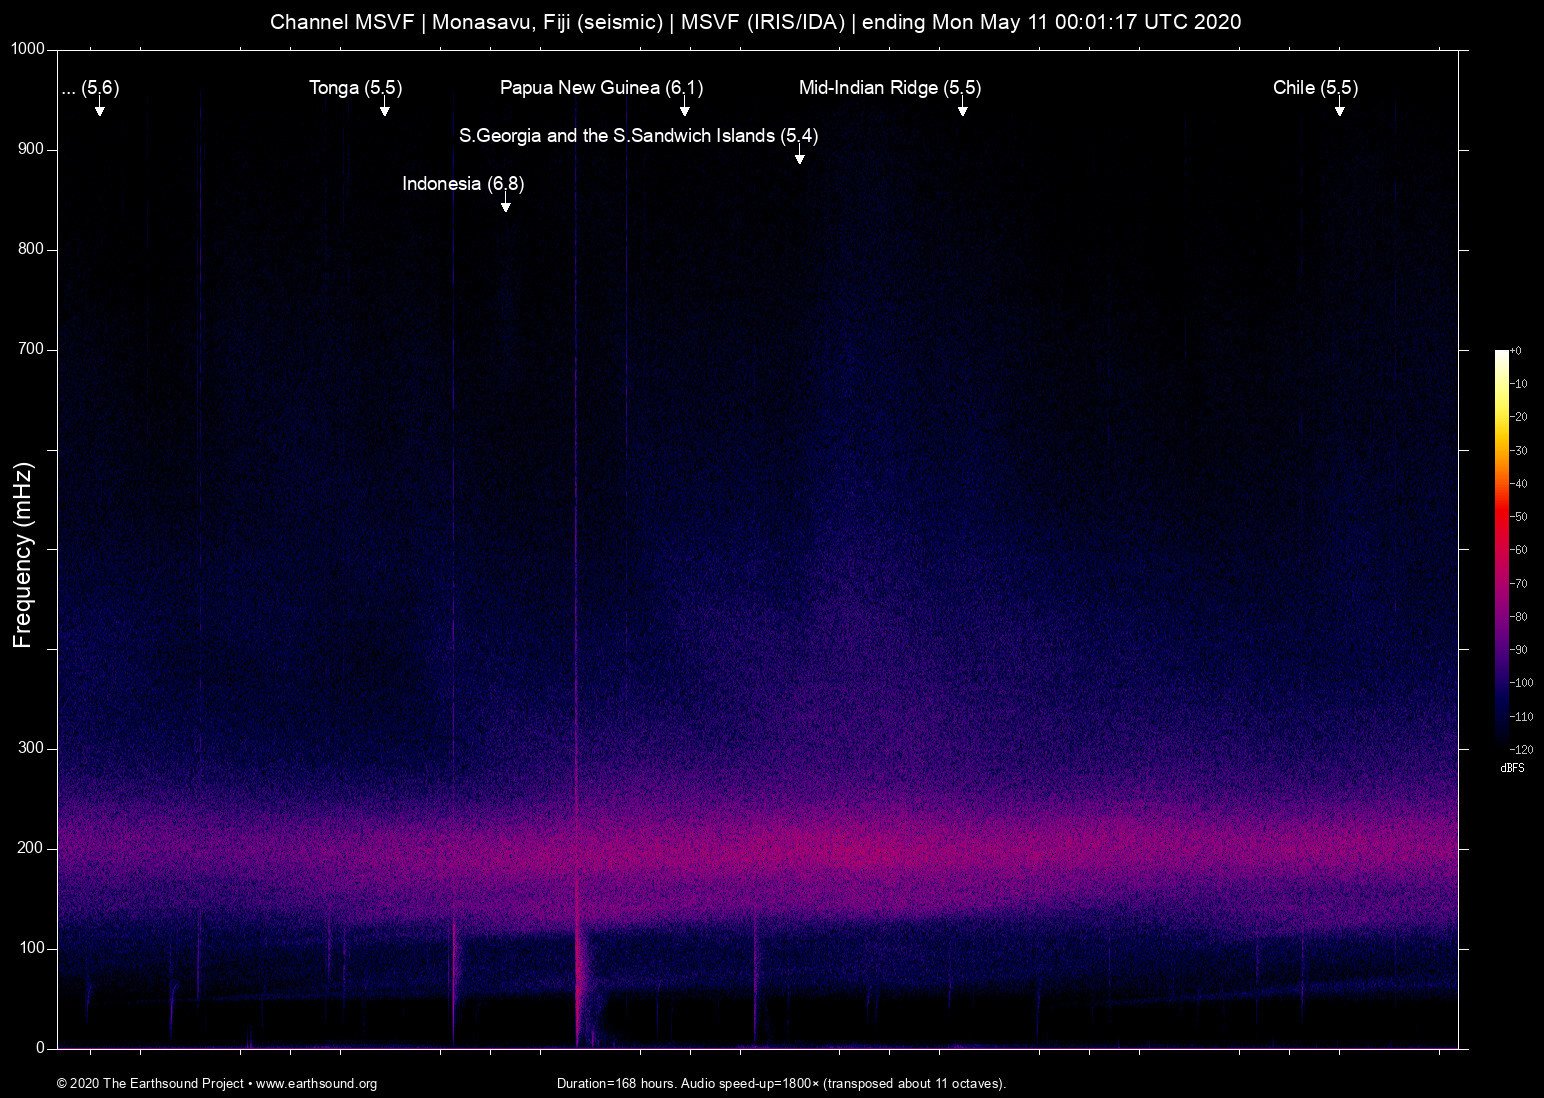
Task: Click the 'Frequency (mHz)' axis label
Action: pos(23,555)
